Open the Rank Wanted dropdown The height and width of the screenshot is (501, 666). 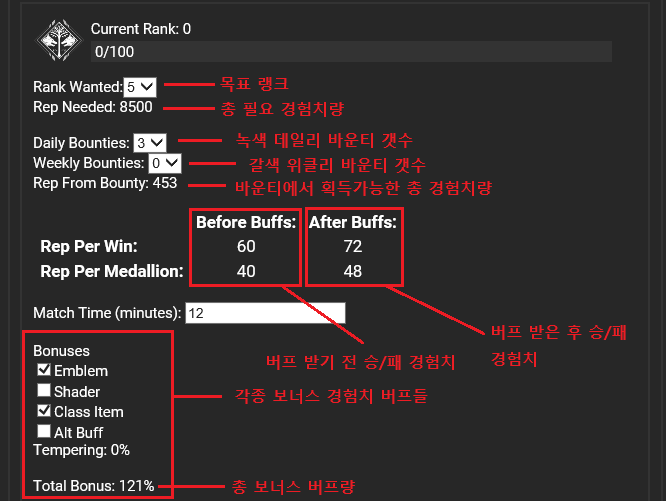pyautogui.click(x=140, y=87)
